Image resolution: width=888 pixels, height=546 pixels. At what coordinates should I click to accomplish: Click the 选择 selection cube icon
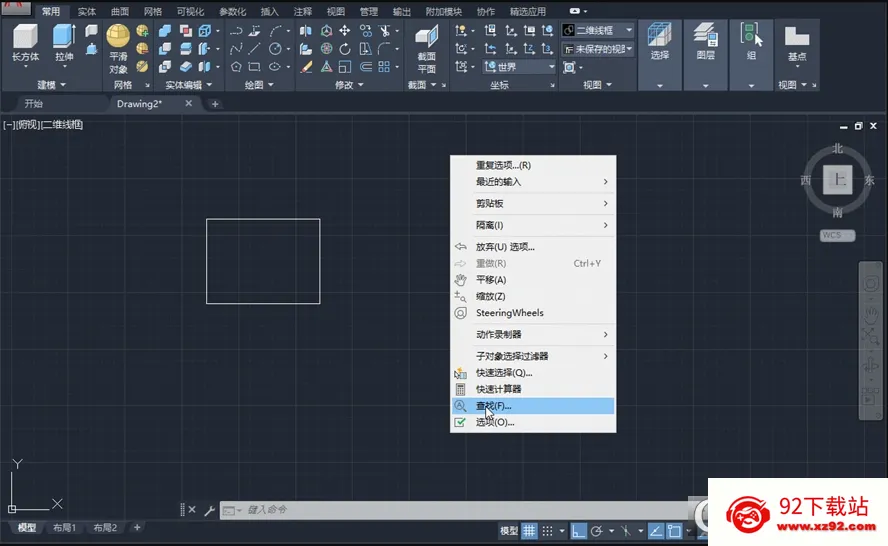click(659, 35)
